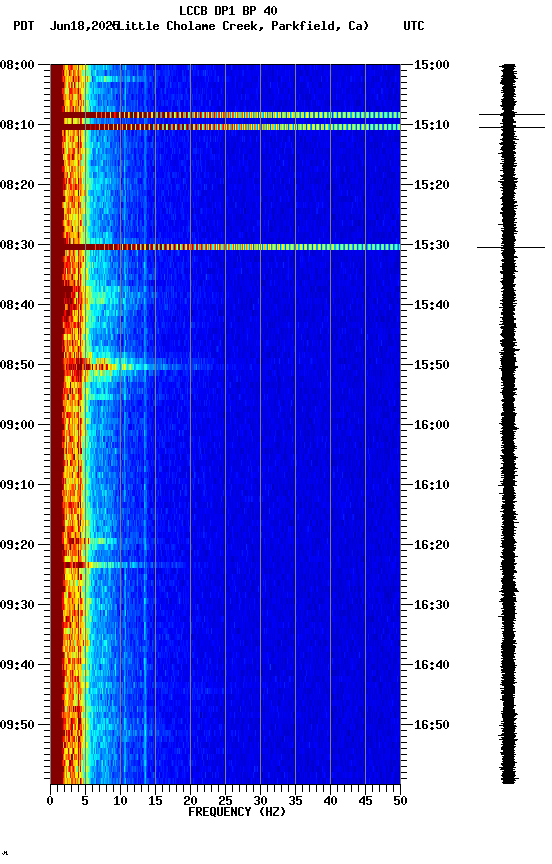Click the "09:00" PDT time label
552x864 pixels.
[17, 425]
